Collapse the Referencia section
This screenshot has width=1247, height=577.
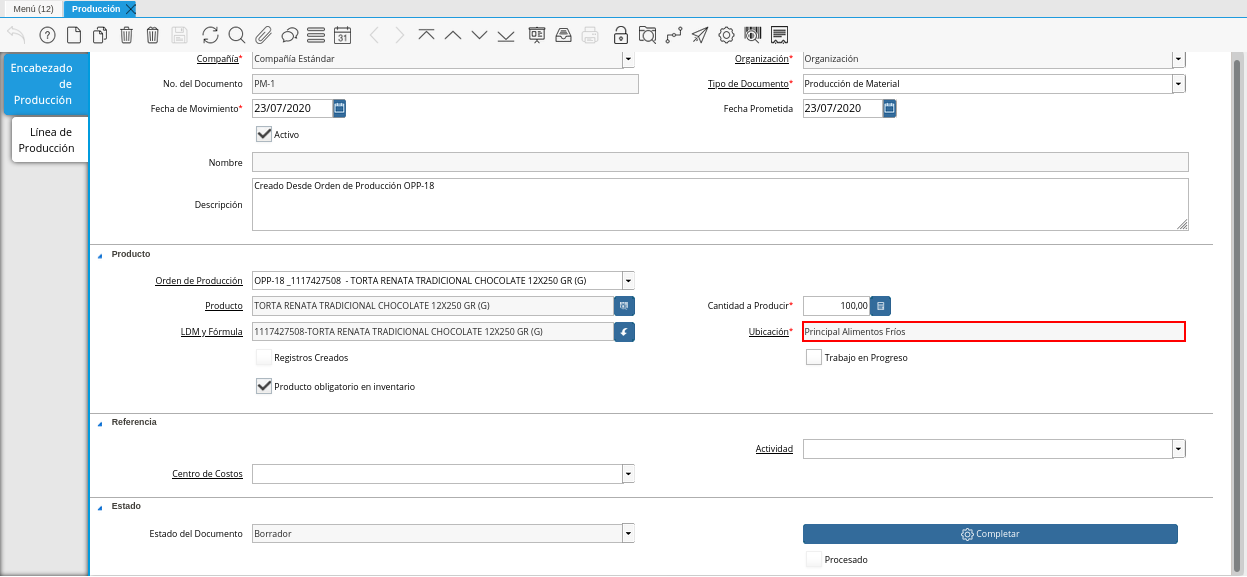[x=100, y=423]
